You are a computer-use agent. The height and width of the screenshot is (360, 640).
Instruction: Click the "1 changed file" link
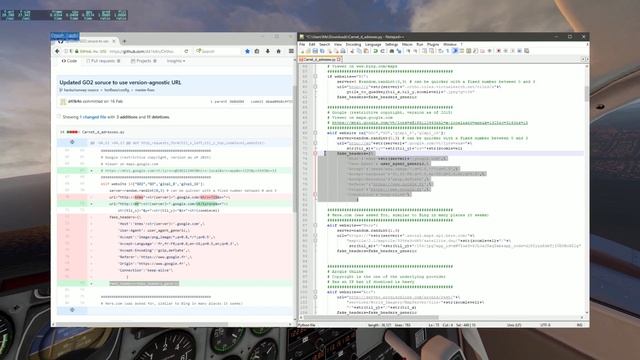[93, 117]
